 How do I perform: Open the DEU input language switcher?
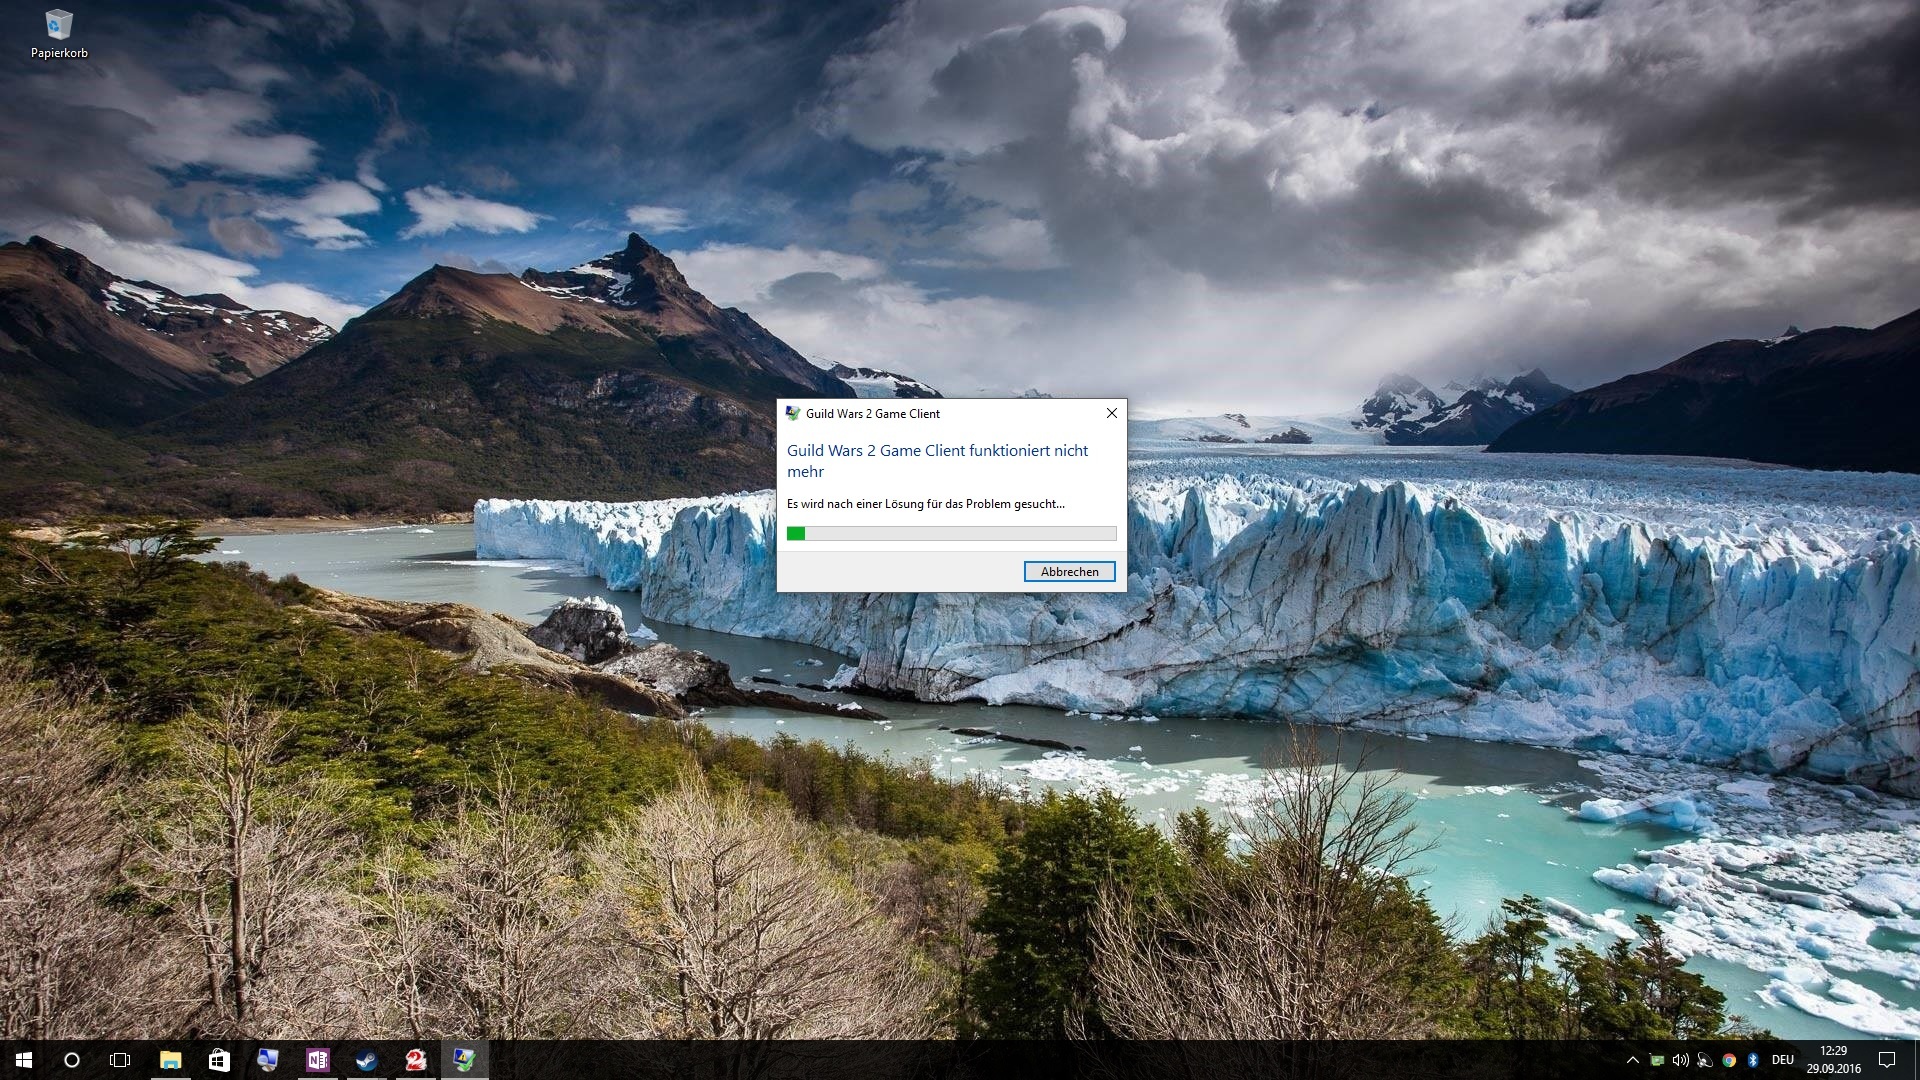[x=1783, y=1060]
